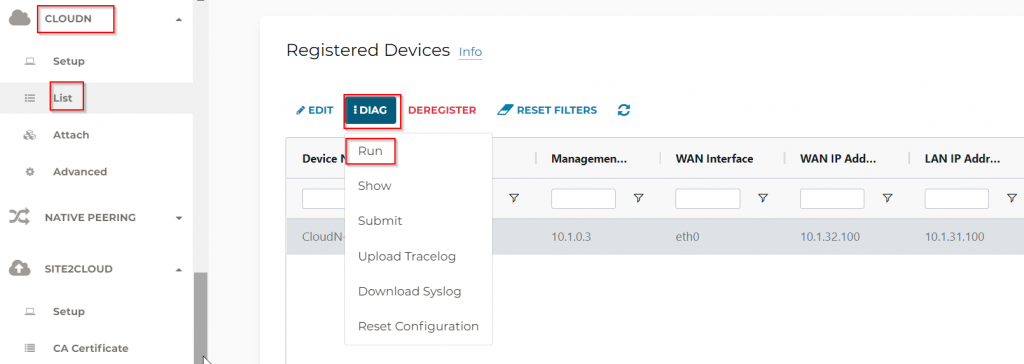
Task: Open filter icon for LAN IP Address column
Action: (1012, 198)
